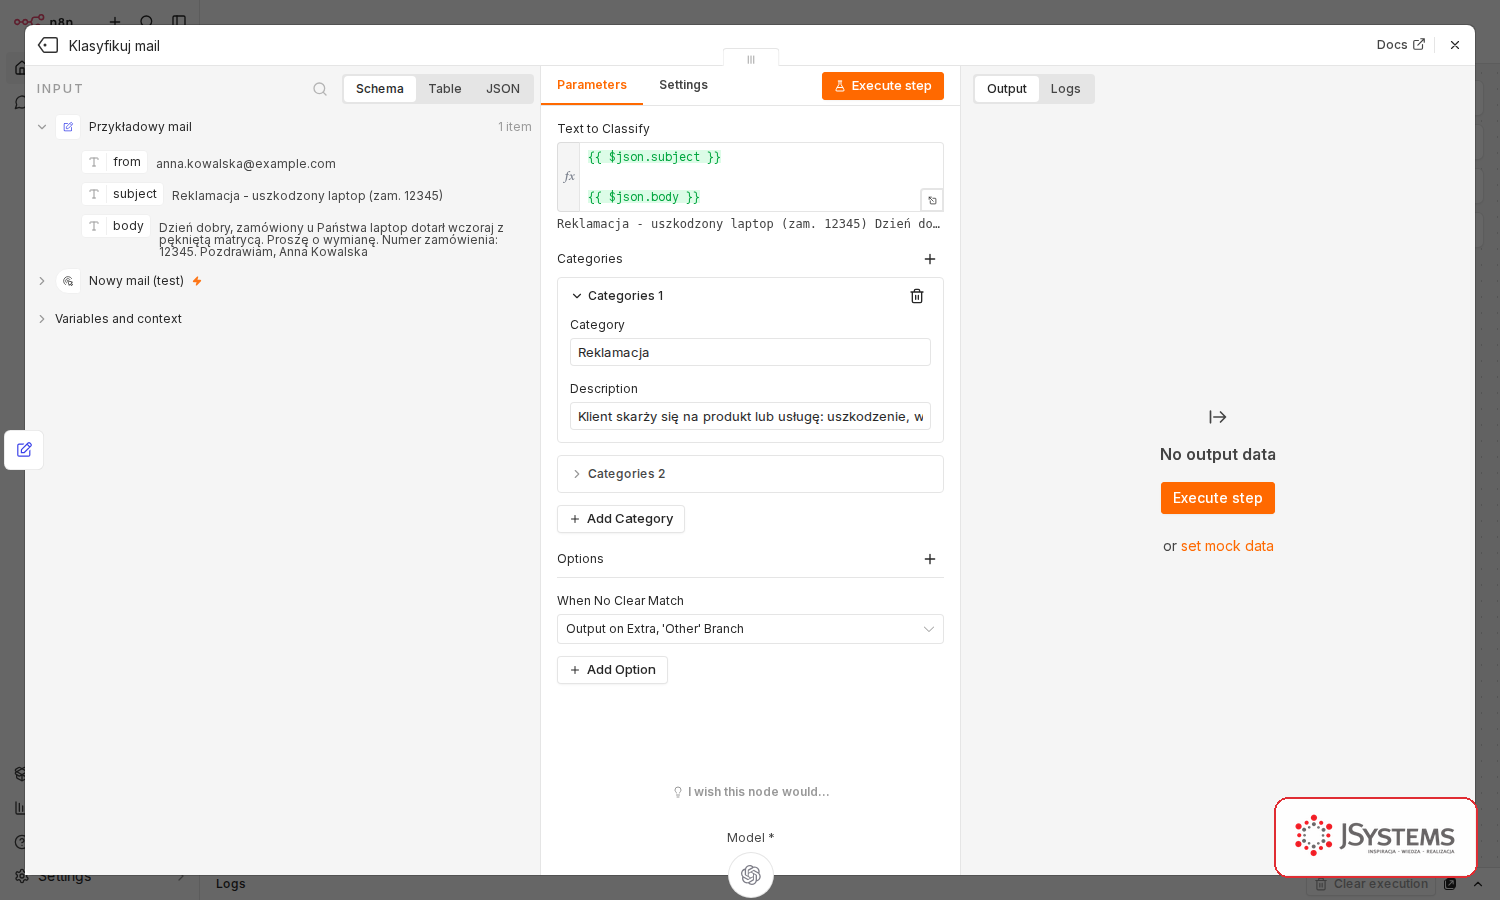1500x900 pixels.
Task: Select the 'body' field pill
Action: click(x=116, y=226)
